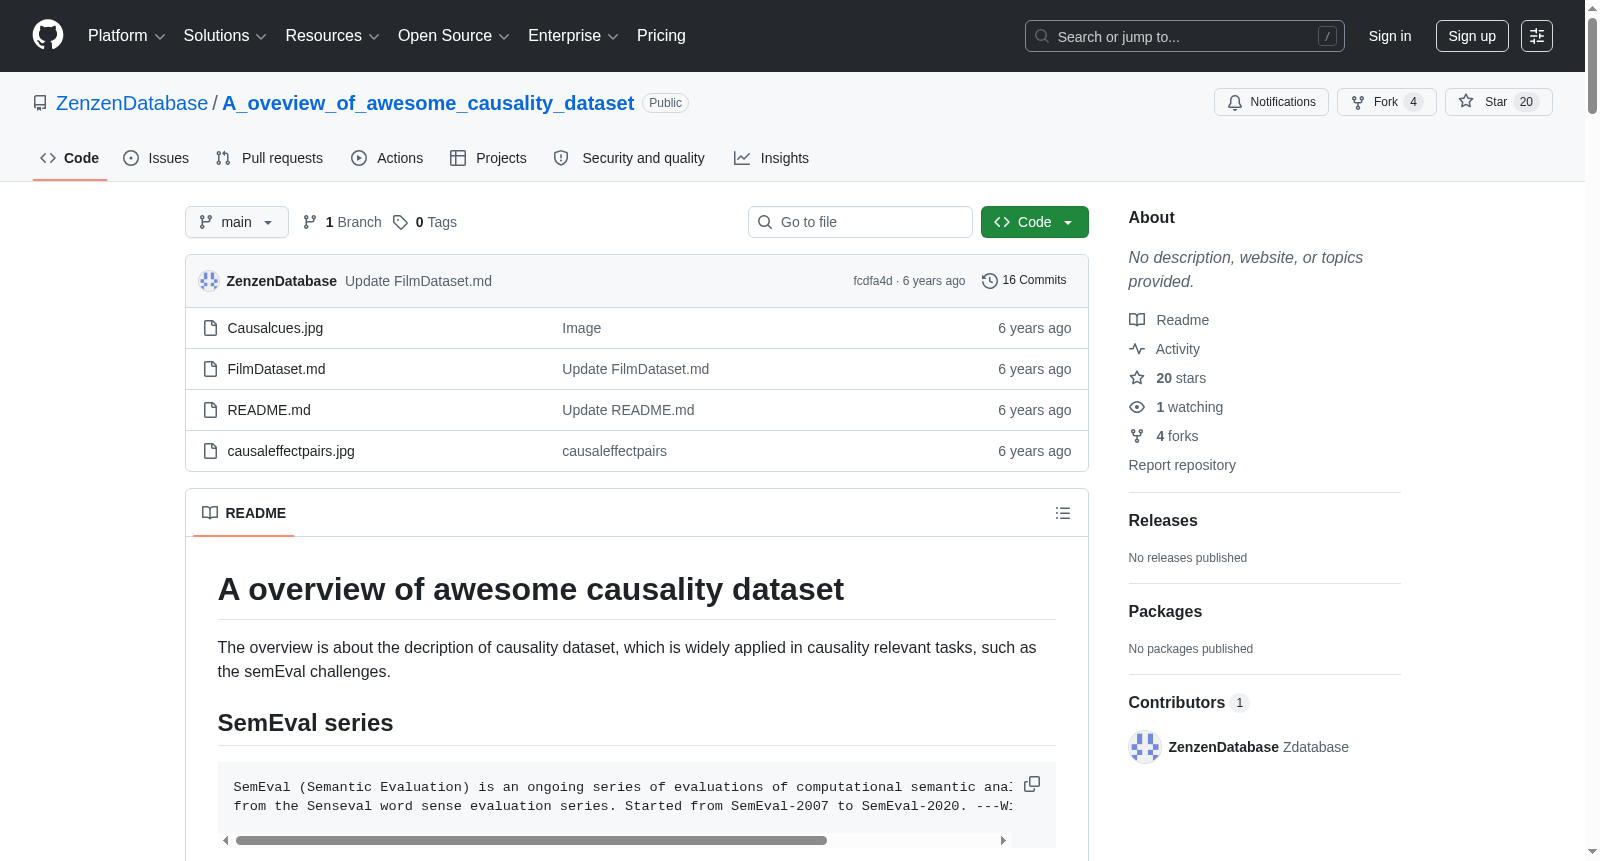Open the Releases heading link
This screenshot has width=1600, height=861.
click(x=1163, y=521)
